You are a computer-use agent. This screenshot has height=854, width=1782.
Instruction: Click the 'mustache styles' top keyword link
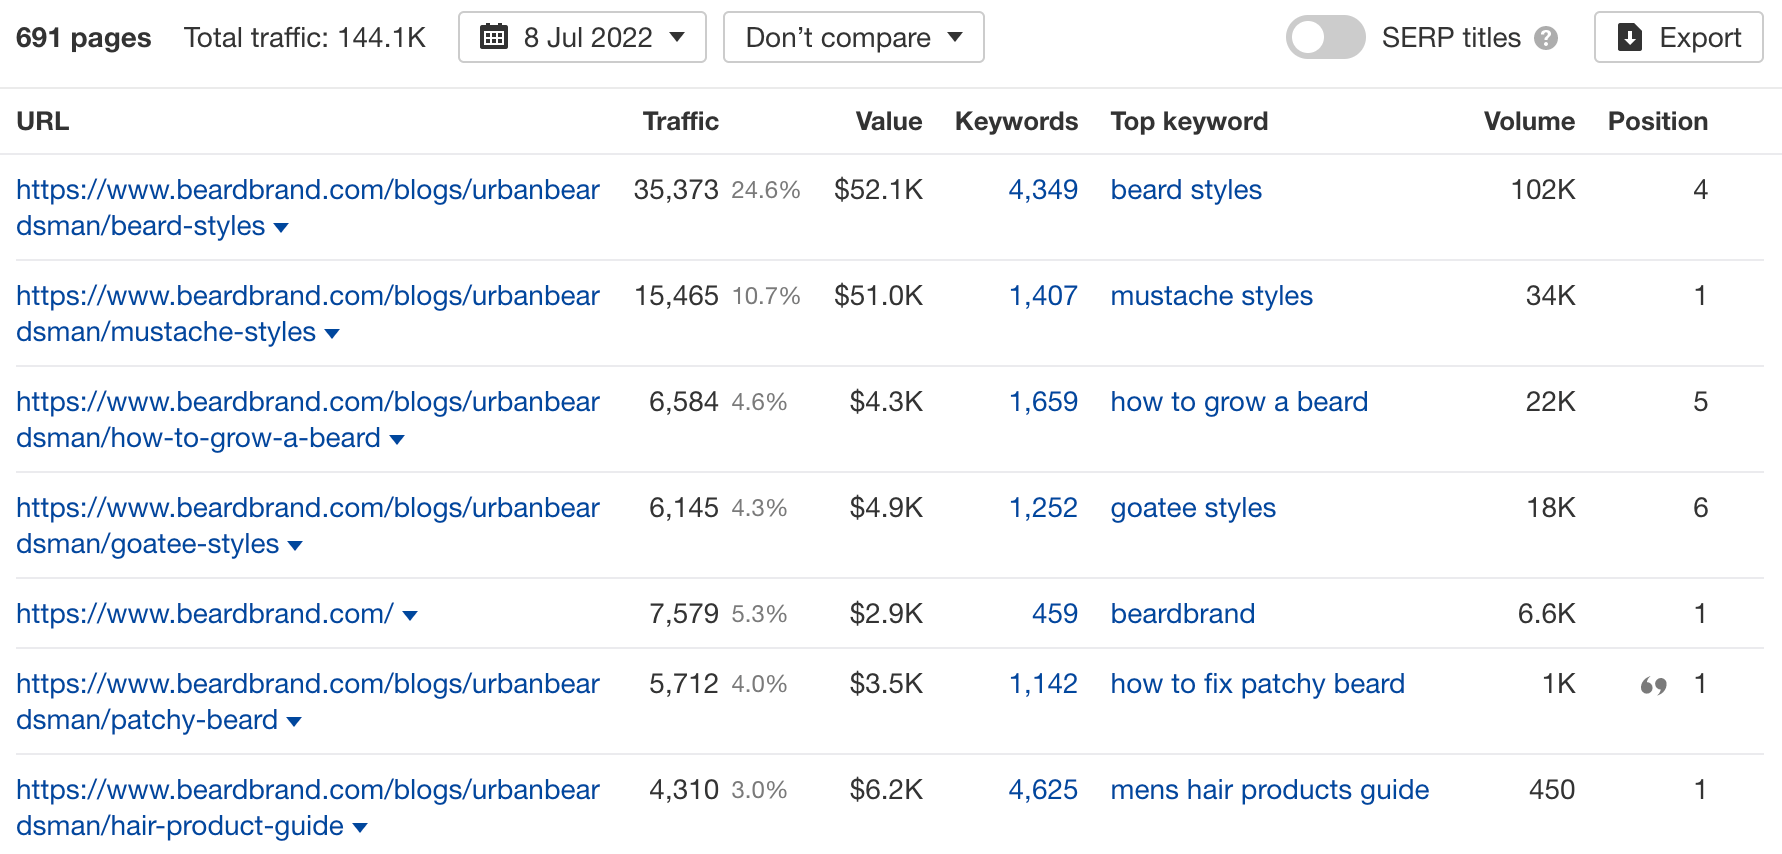pyautogui.click(x=1211, y=296)
